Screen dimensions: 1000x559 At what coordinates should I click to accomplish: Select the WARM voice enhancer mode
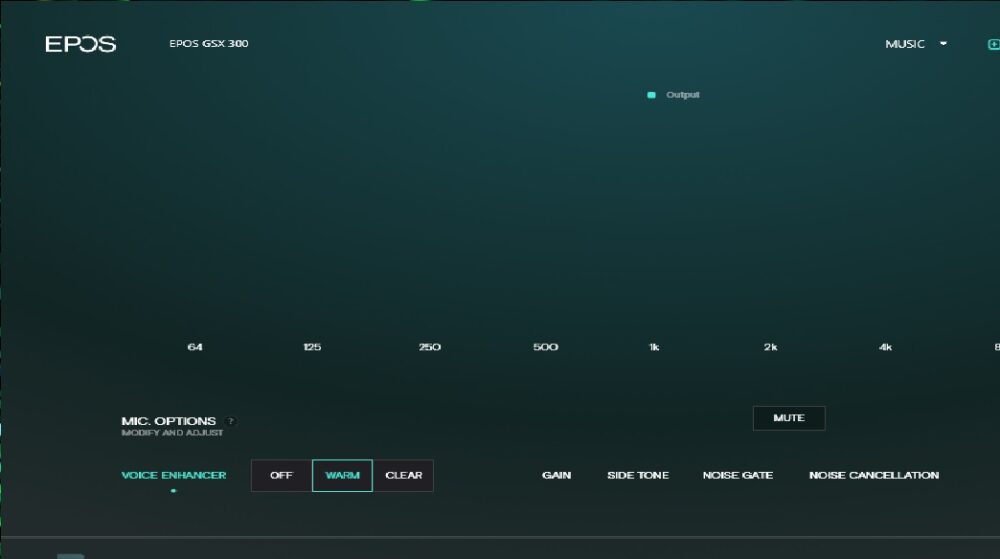[342, 475]
